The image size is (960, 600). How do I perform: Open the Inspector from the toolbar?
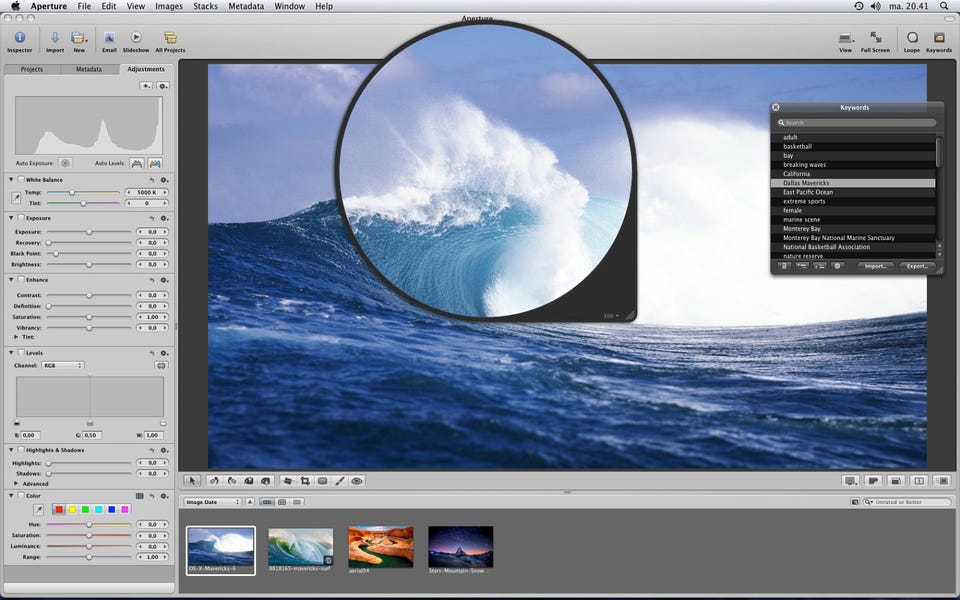coord(19,38)
